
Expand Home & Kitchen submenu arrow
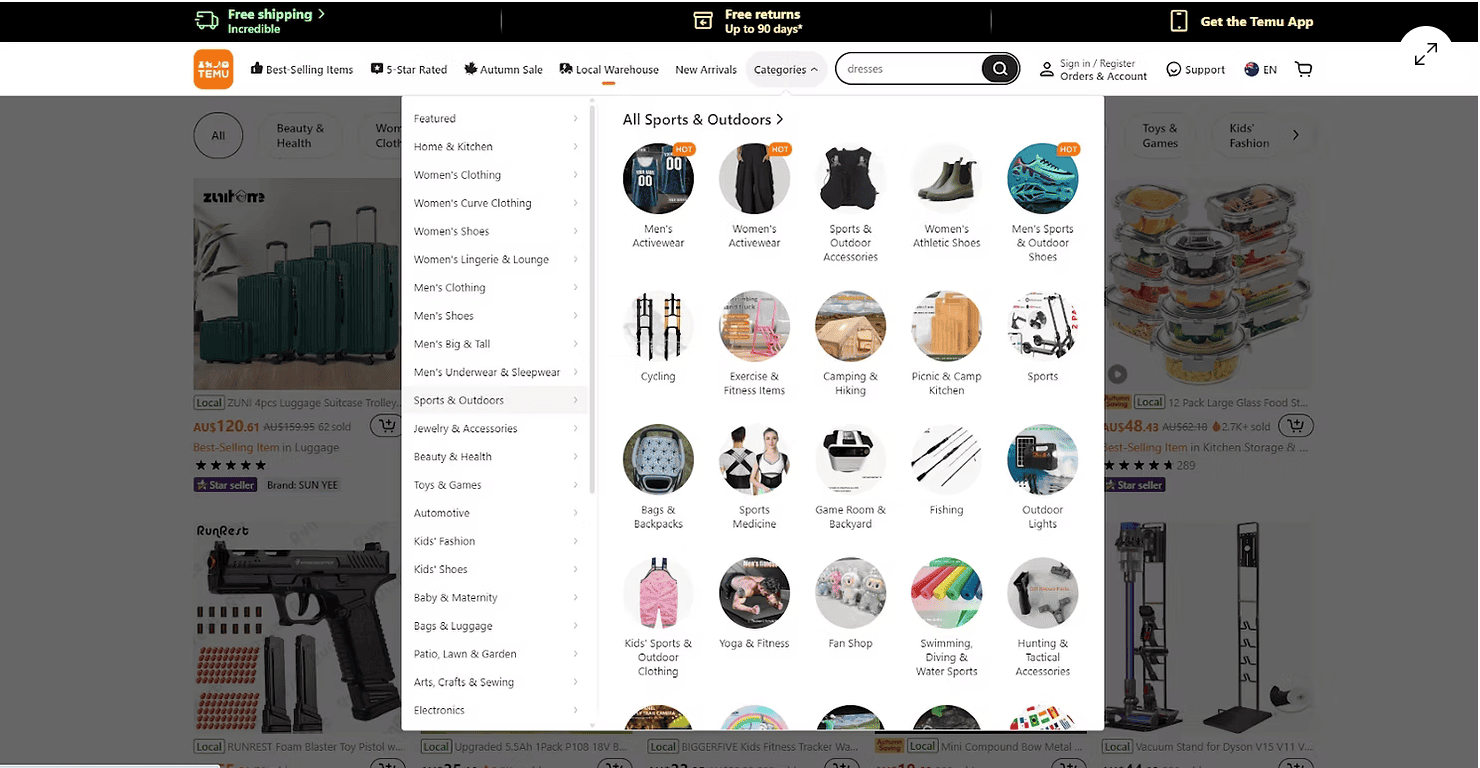click(576, 147)
